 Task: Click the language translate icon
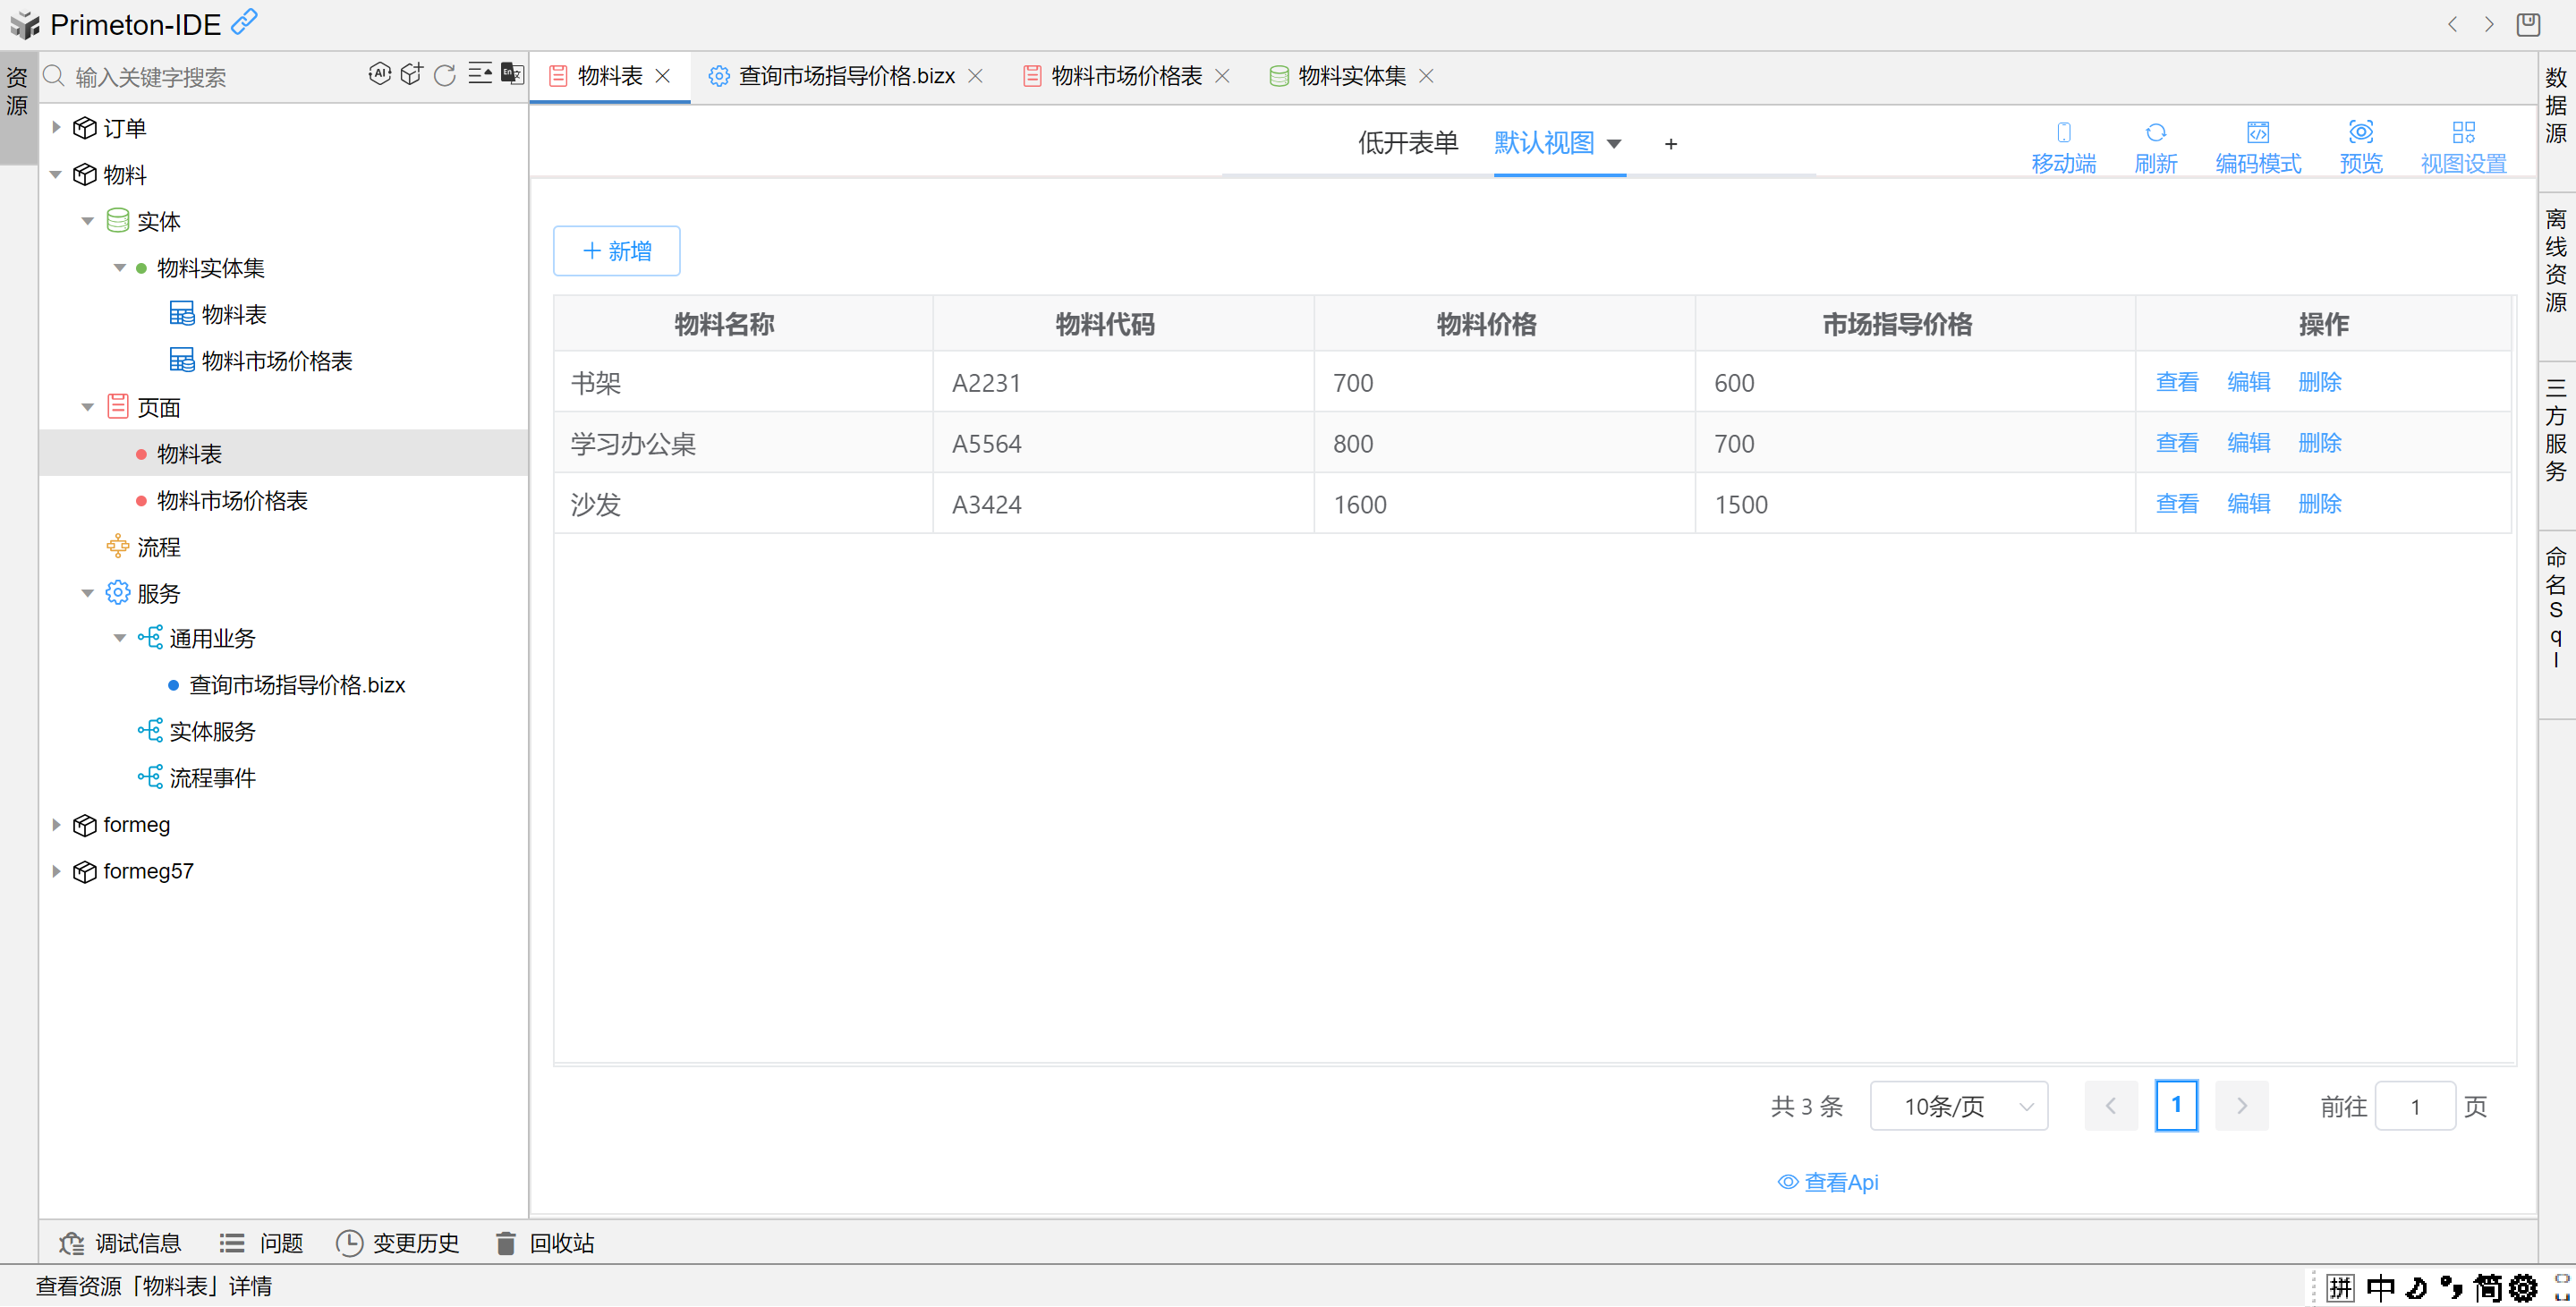[x=513, y=74]
